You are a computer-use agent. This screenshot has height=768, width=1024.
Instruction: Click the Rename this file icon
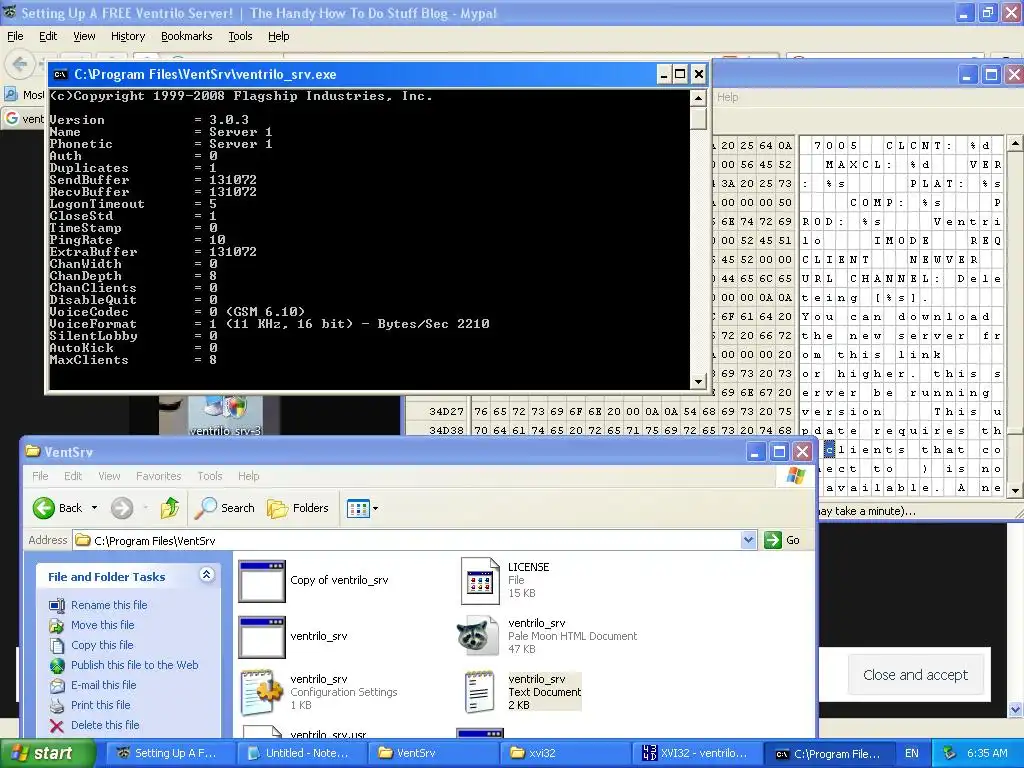(x=57, y=605)
